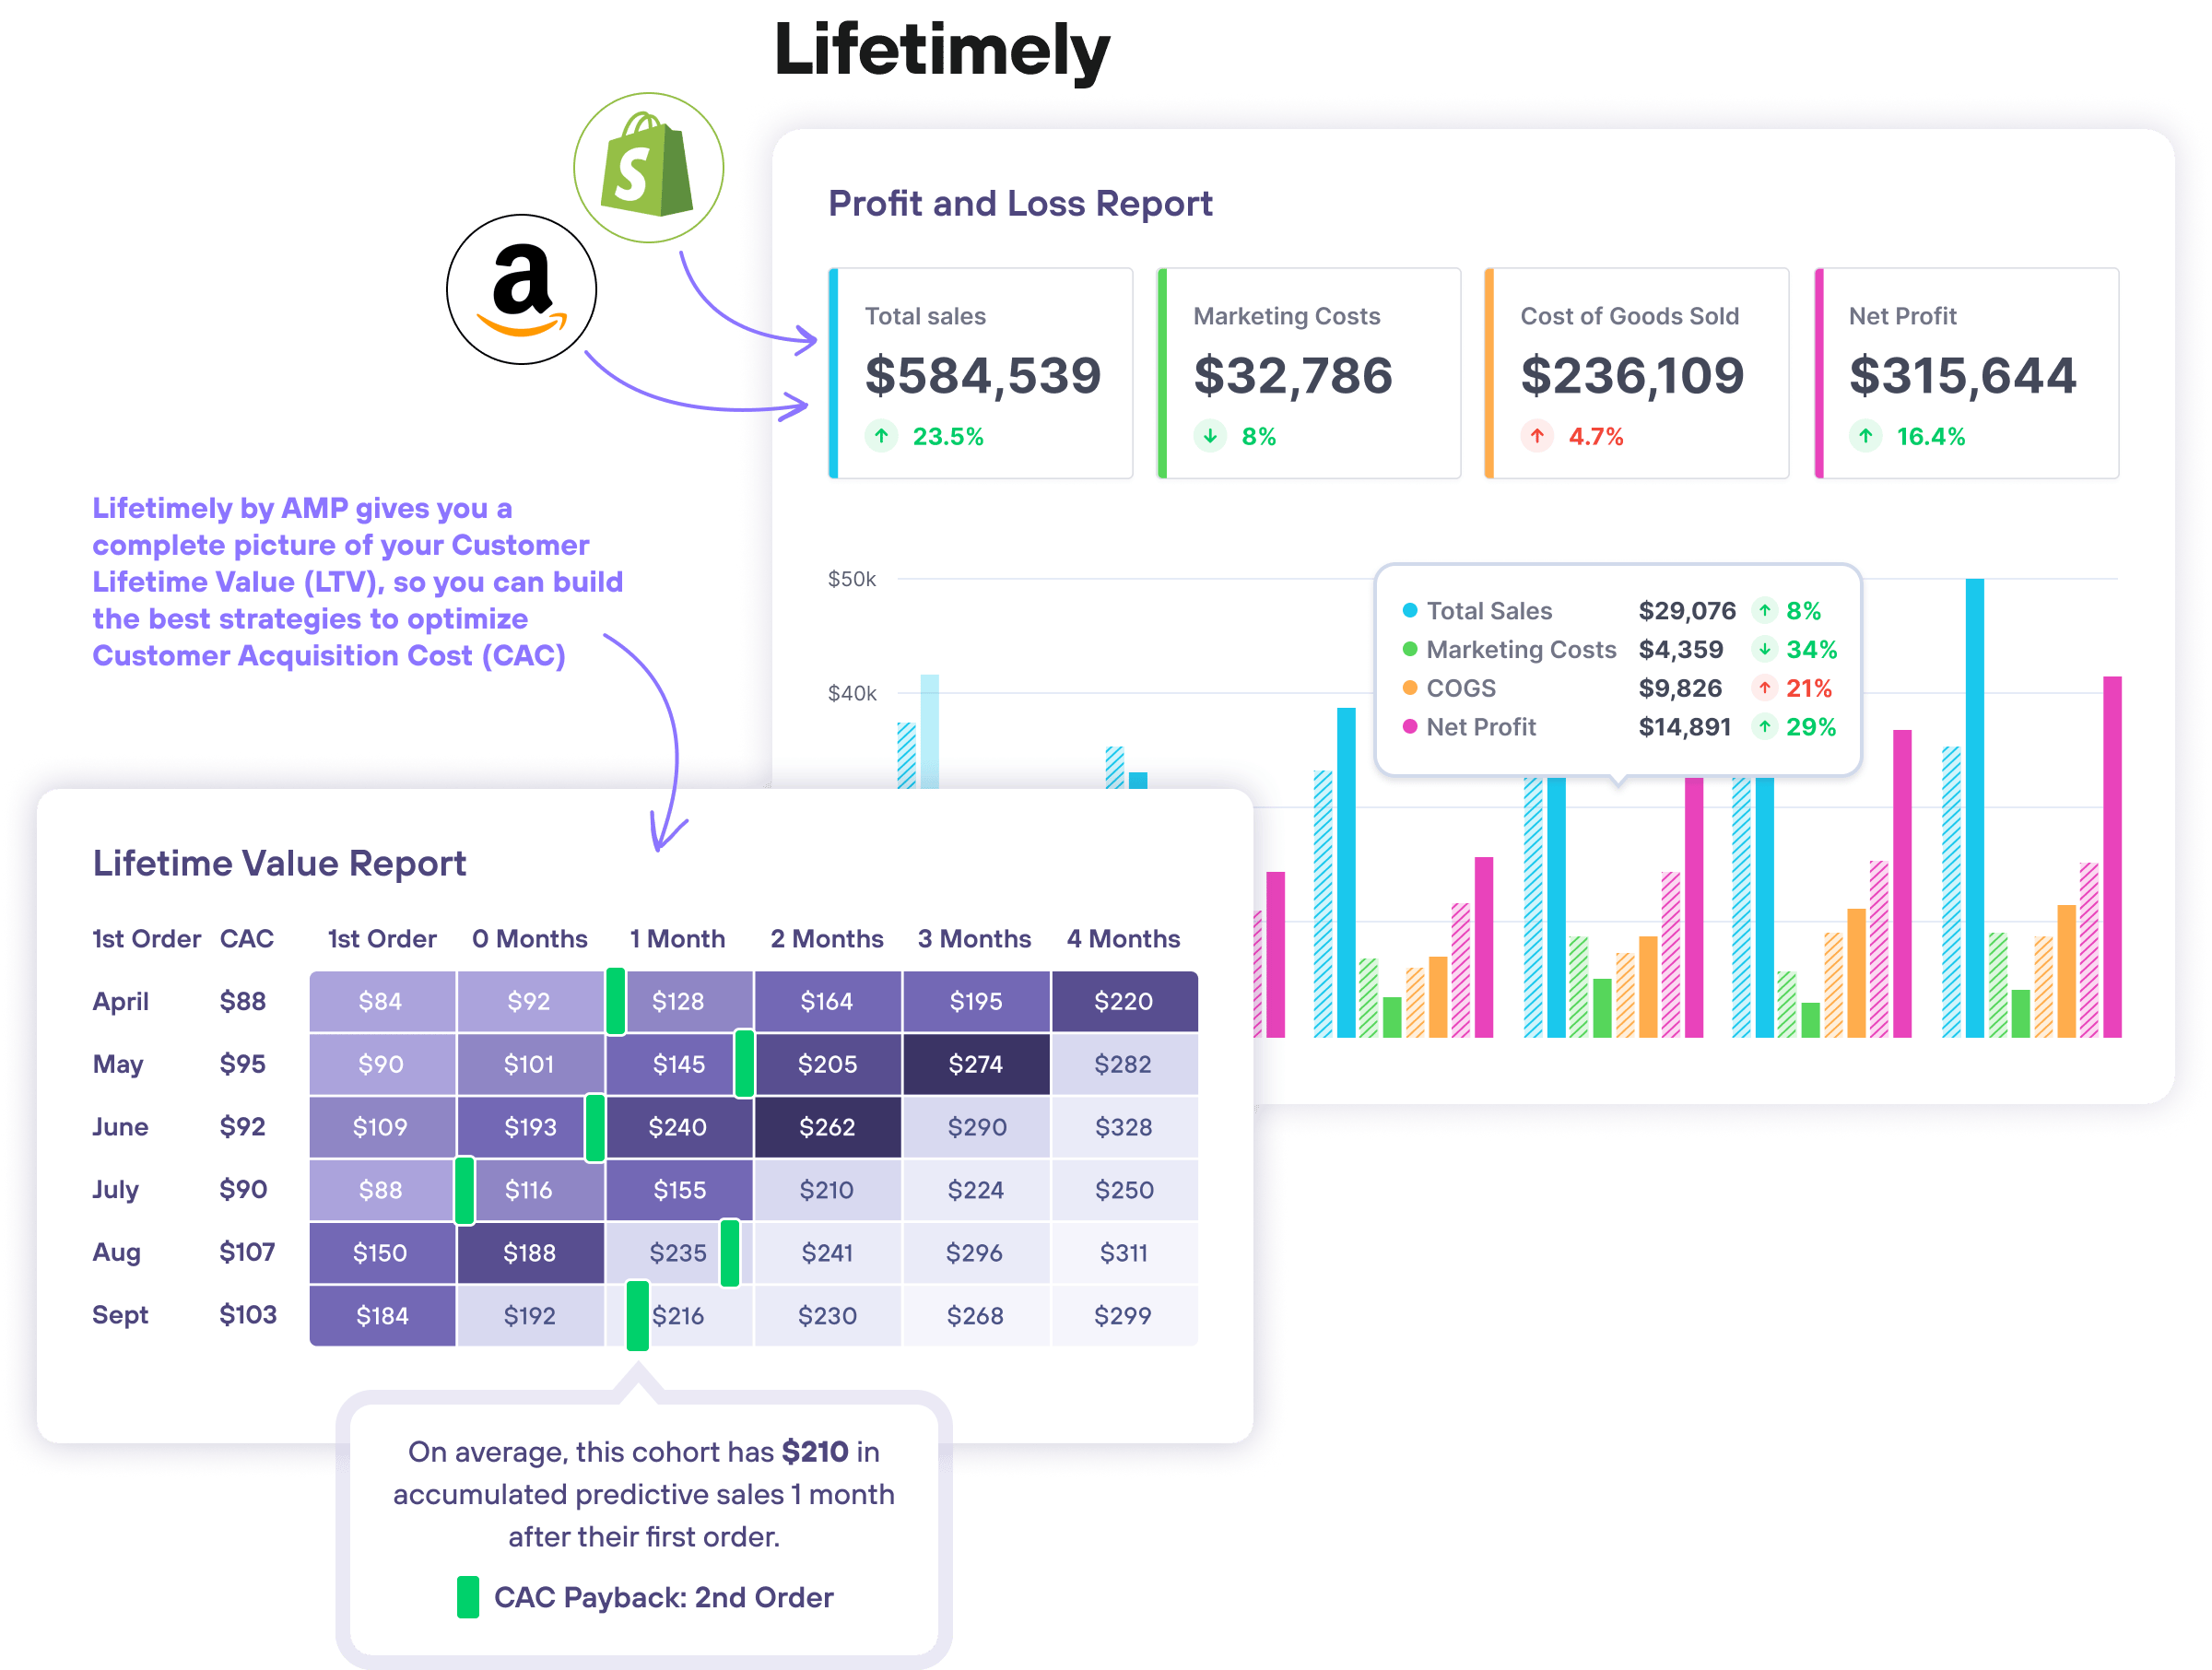Image resolution: width=2212 pixels, height=1670 pixels.
Task: Click the tooltip red arrow next to 21%
Action: pyautogui.click(x=1765, y=688)
